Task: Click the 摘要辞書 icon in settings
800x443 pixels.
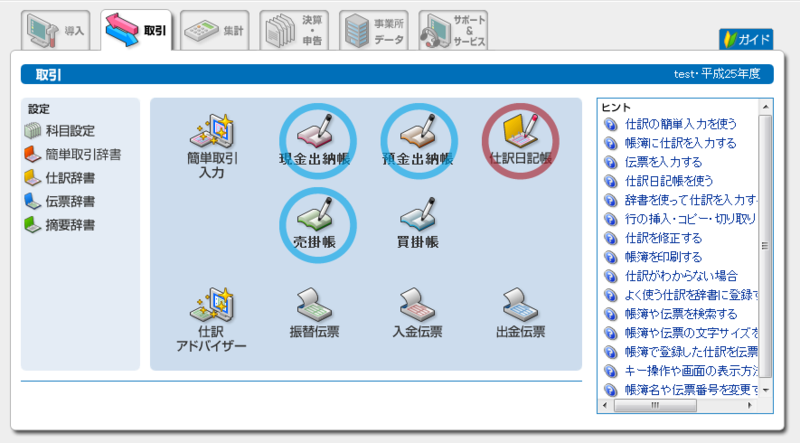Action: [33, 225]
